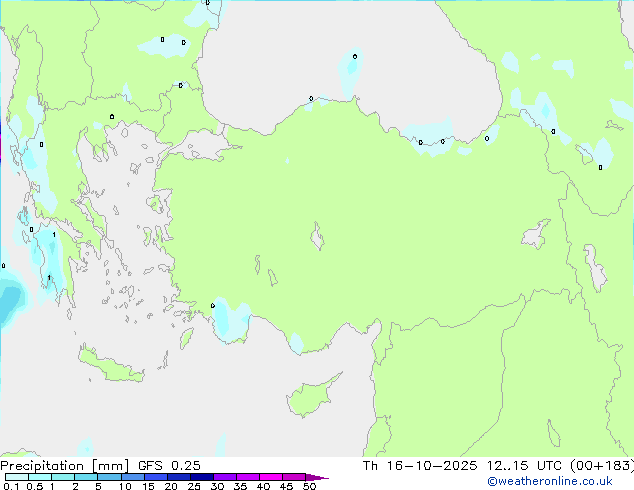Screen dimensions: 634x490
Task: Click the '25' legend scale label
Action: click(x=194, y=486)
